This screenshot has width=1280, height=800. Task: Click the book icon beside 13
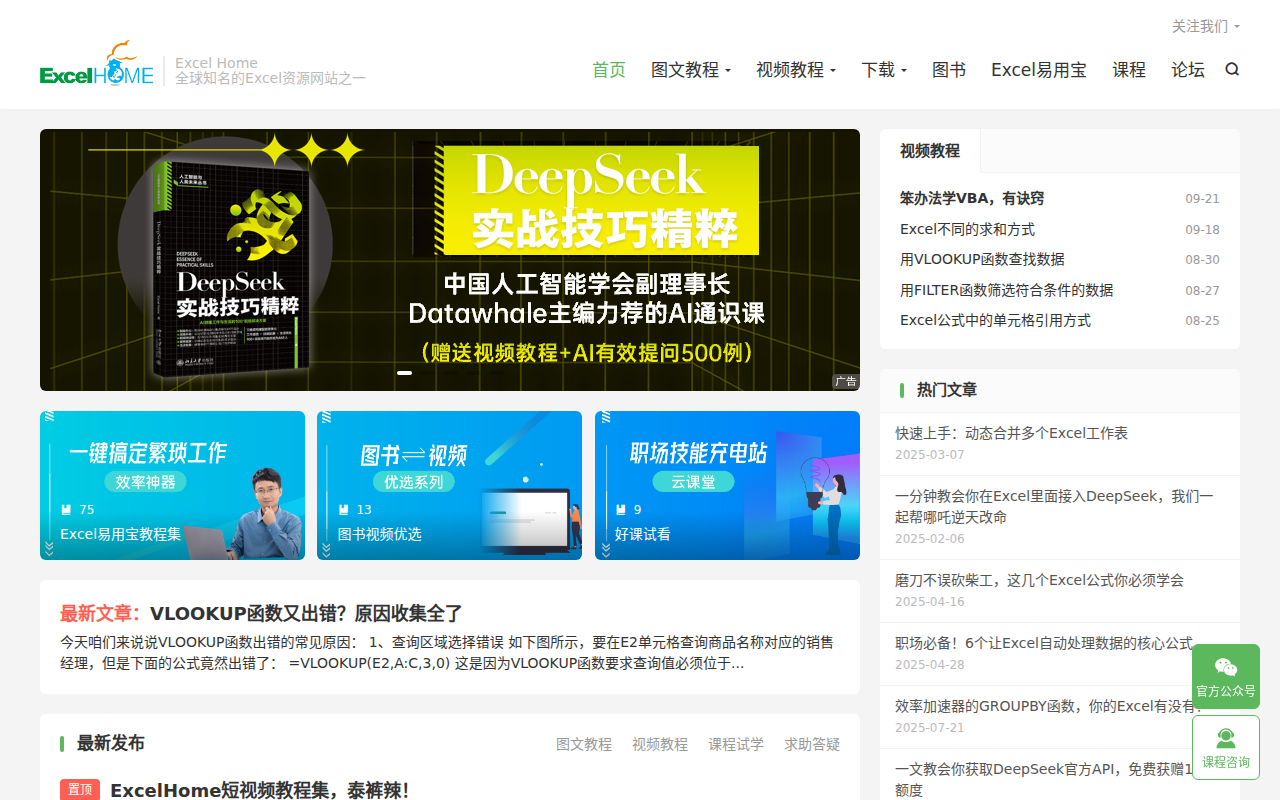(x=343, y=509)
